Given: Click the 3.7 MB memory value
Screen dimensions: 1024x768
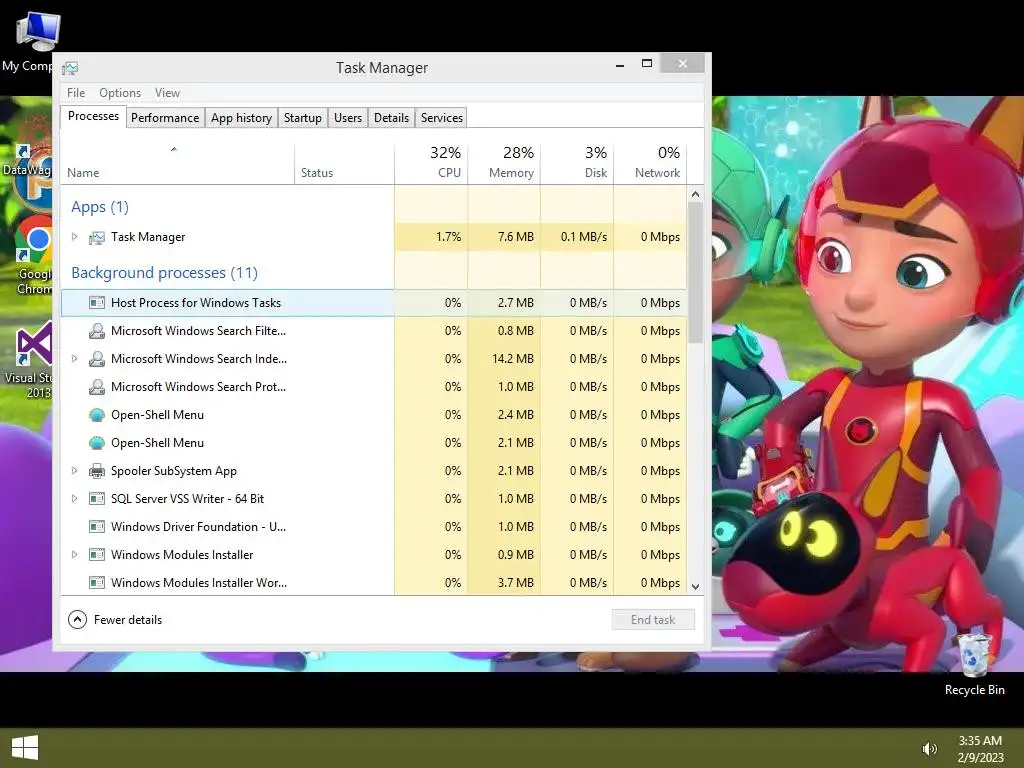Looking at the screenshot, I should tap(516, 583).
